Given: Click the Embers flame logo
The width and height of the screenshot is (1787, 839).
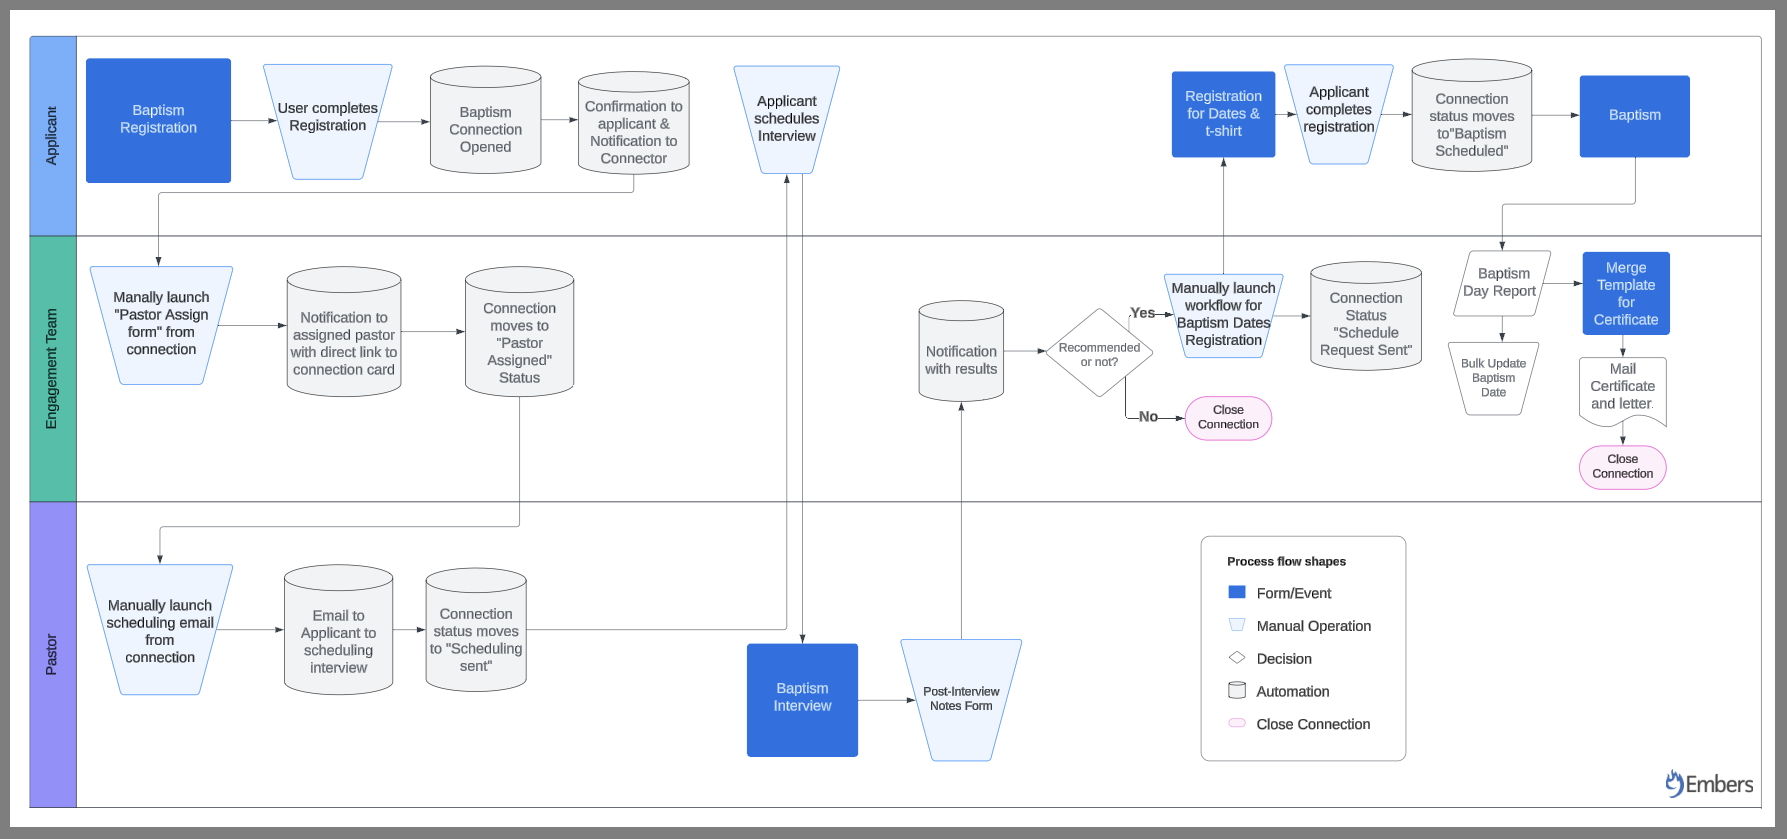Looking at the screenshot, I should coord(1673,783).
